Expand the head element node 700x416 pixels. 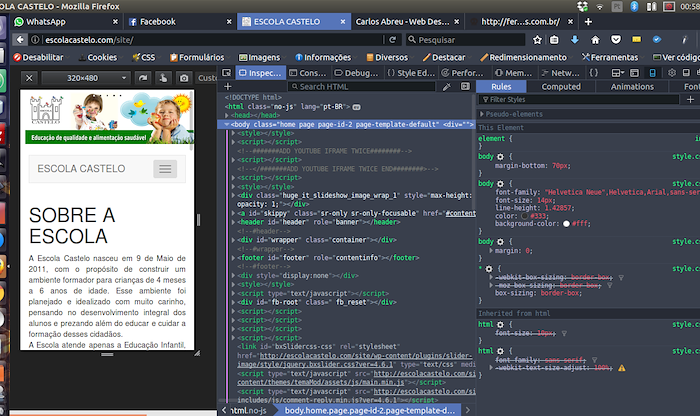228,115
